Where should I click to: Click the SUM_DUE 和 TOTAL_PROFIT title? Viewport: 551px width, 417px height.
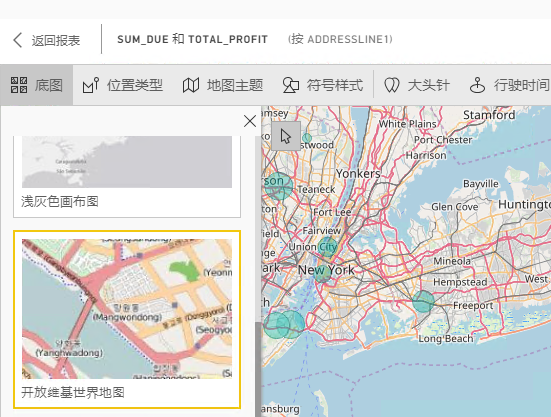(x=193, y=39)
